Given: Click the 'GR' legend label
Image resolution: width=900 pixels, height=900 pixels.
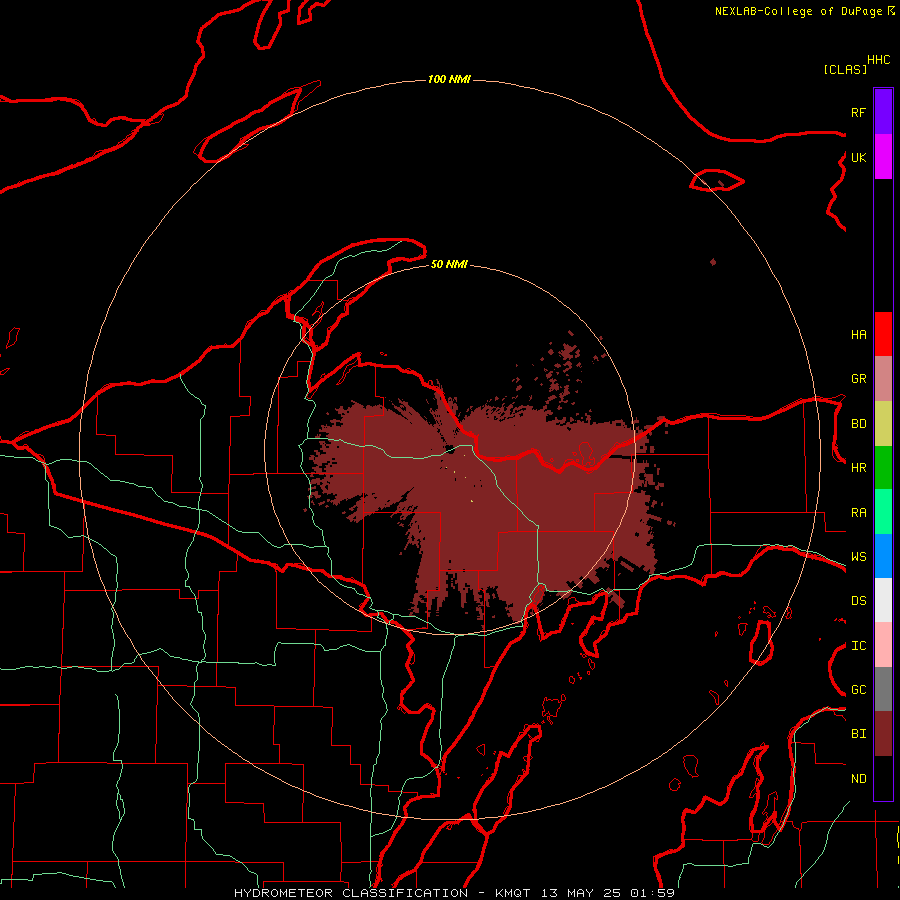Looking at the screenshot, I should pos(858,379).
